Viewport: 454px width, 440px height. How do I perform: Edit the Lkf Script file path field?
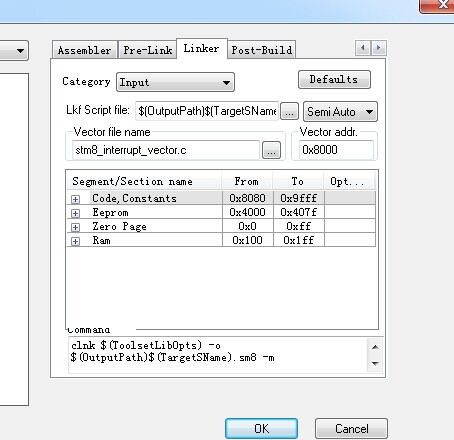207,111
